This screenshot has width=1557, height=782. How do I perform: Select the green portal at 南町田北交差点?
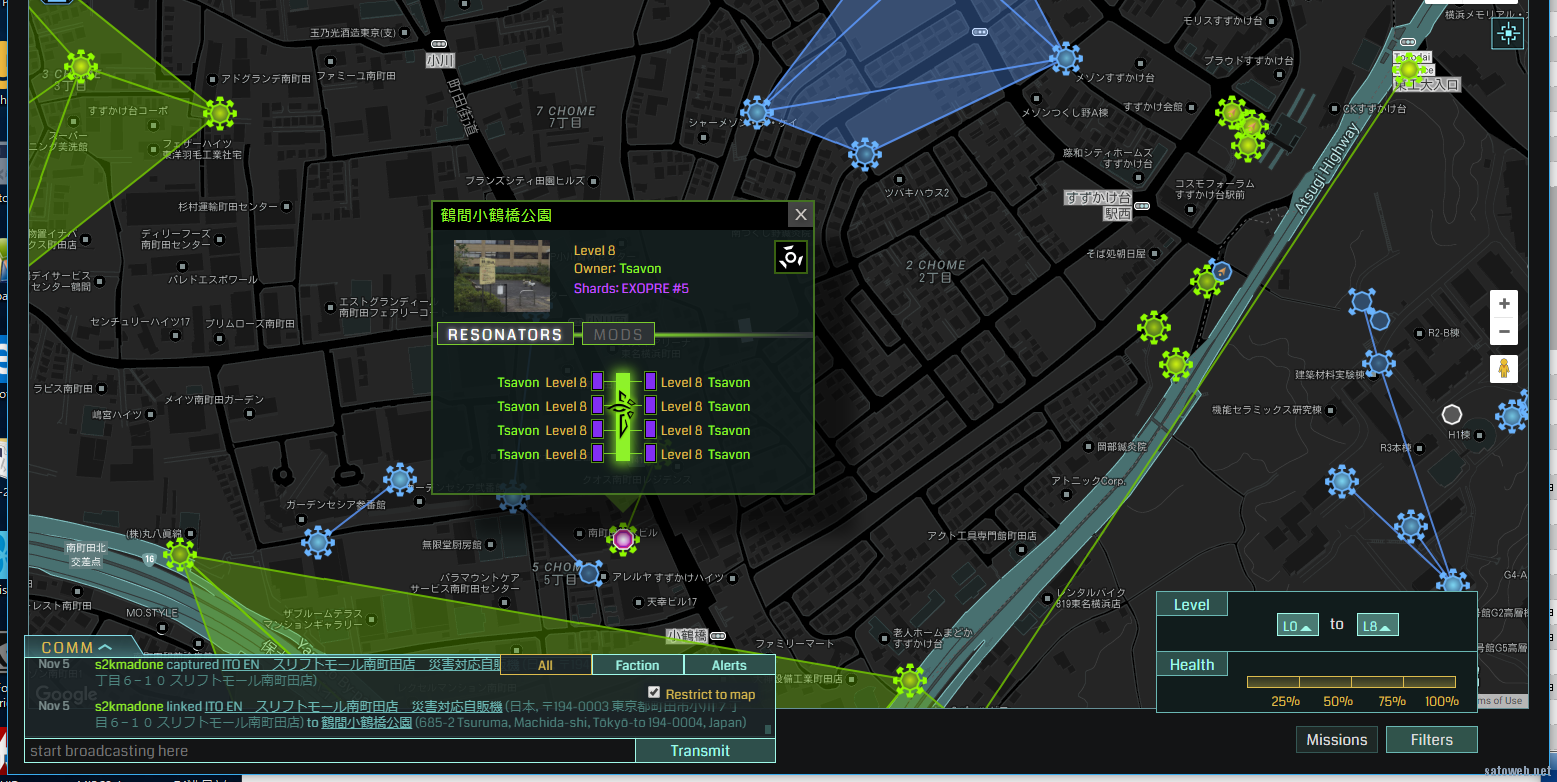(180, 554)
